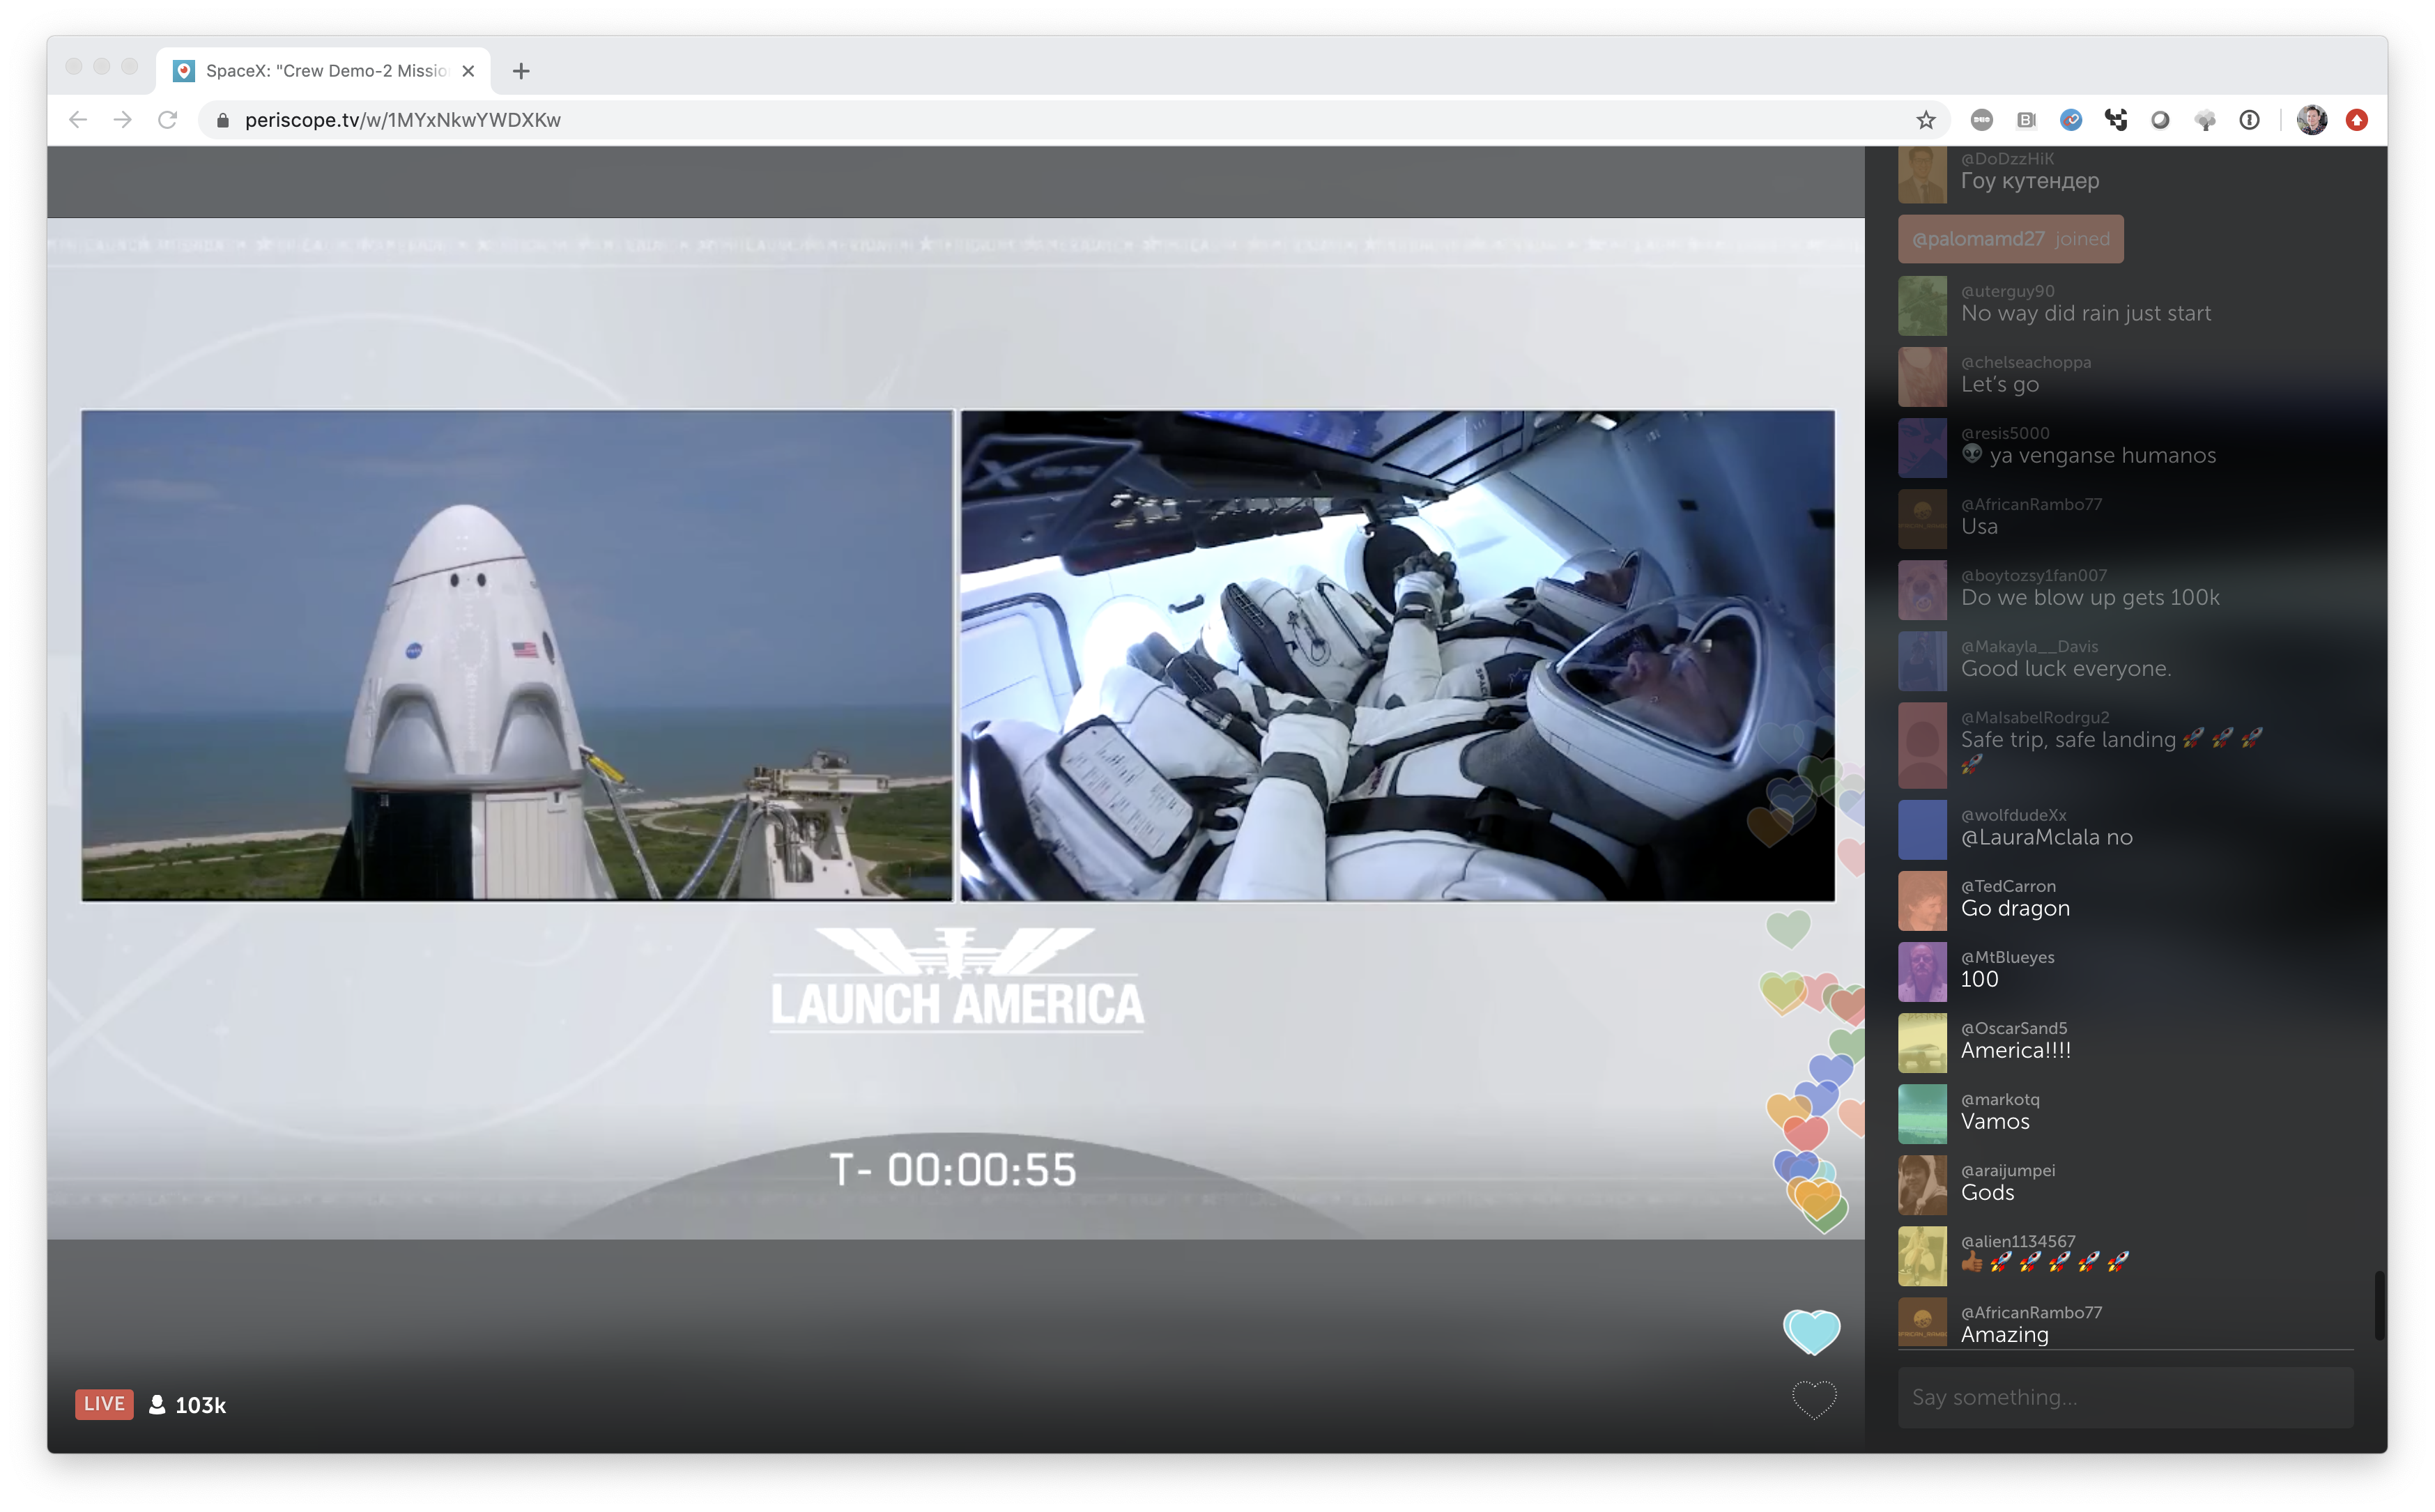Click the @wolfdudeXx username

(x=2013, y=815)
